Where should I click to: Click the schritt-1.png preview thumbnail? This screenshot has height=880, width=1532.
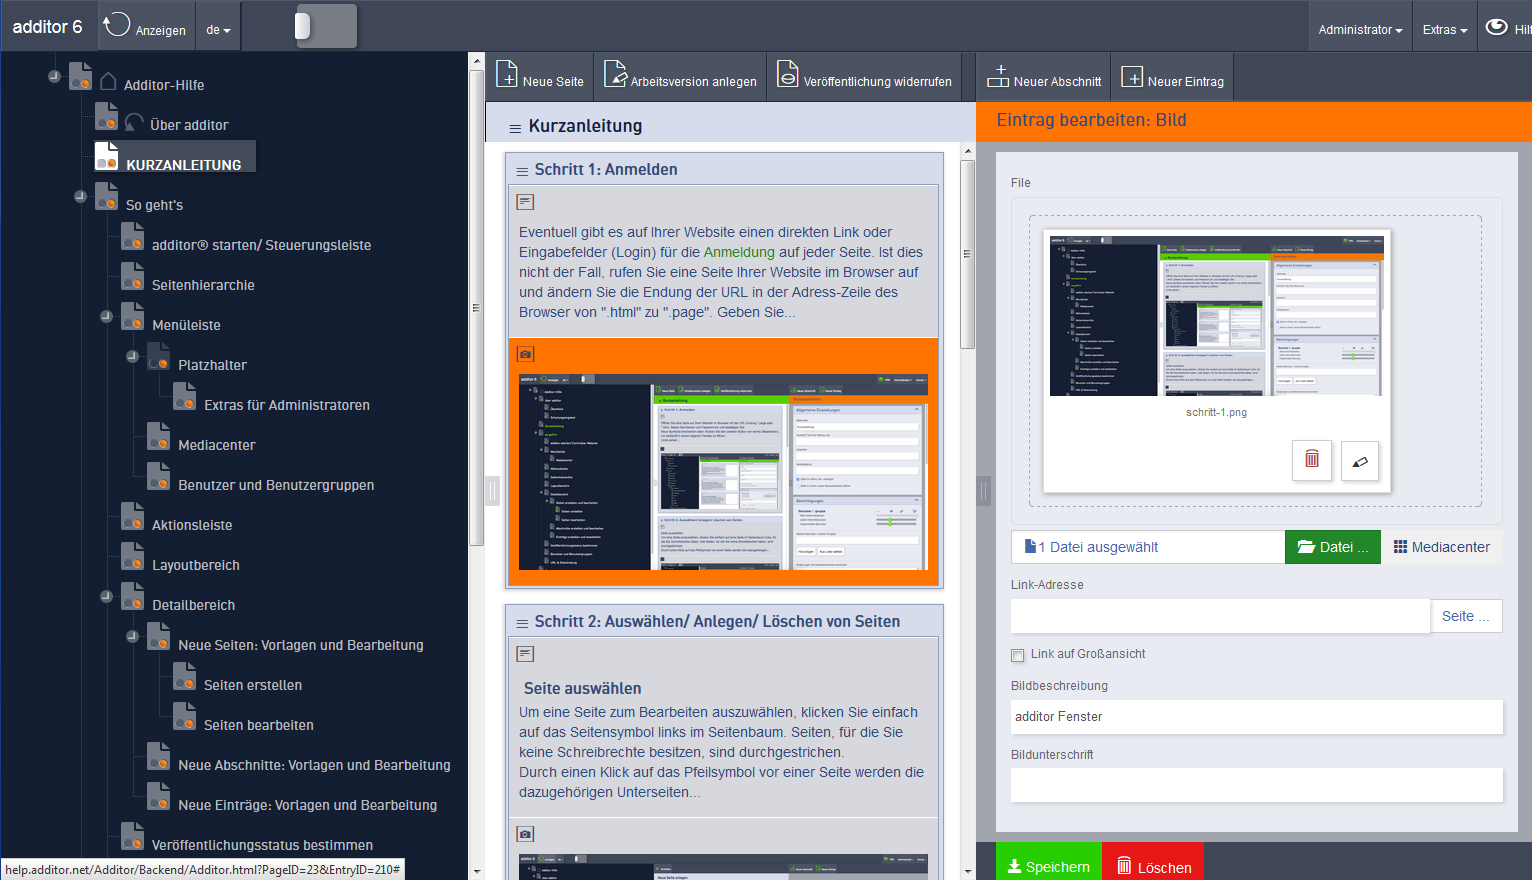tap(1216, 316)
